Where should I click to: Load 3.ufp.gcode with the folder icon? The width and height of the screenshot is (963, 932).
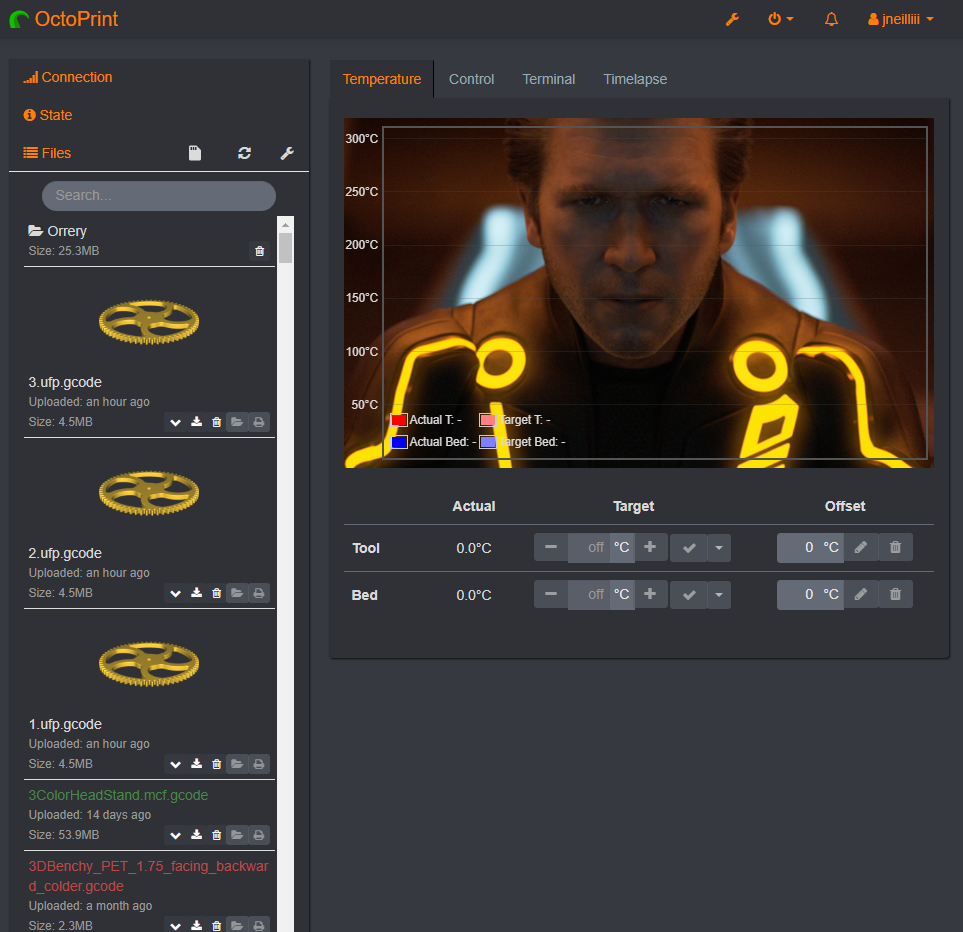tap(237, 422)
